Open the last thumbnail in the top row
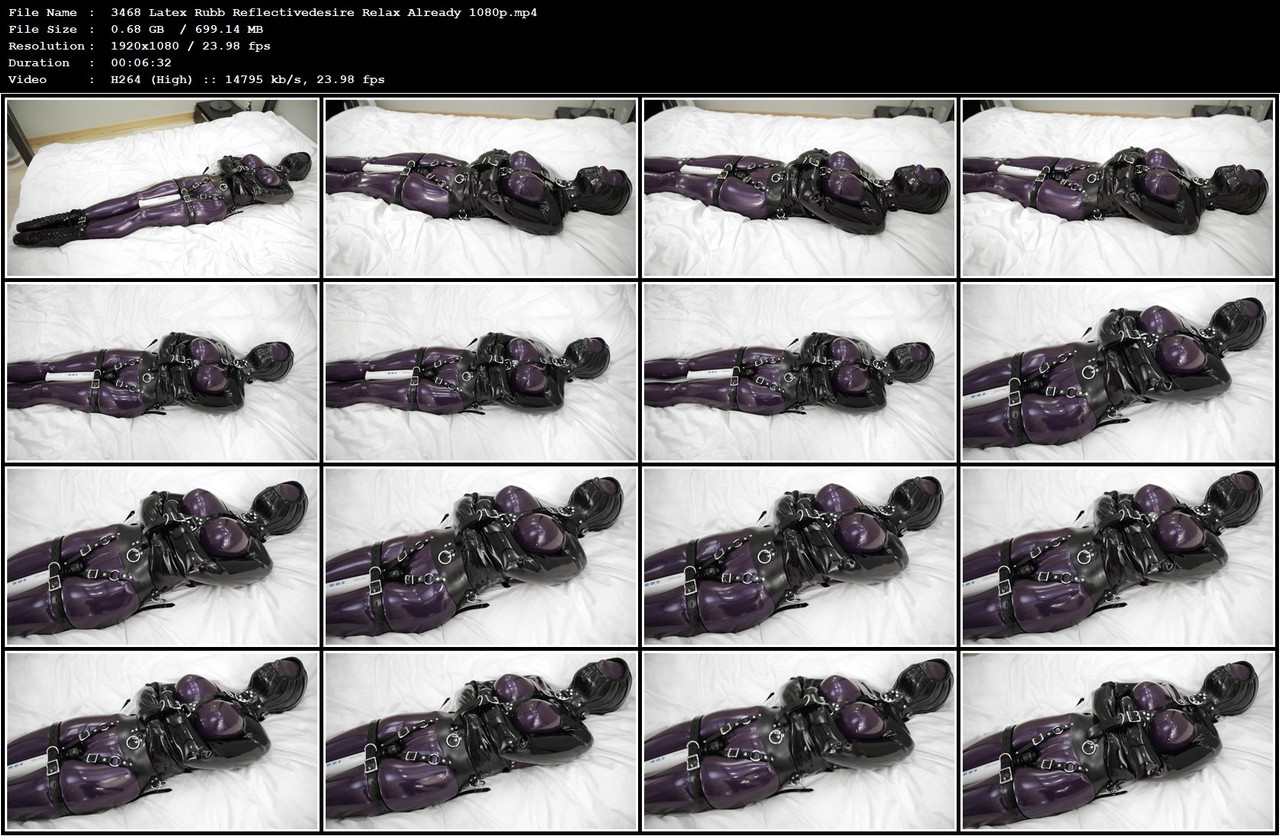The width and height of the screenshot is (1280, 836). (1118, 187)
